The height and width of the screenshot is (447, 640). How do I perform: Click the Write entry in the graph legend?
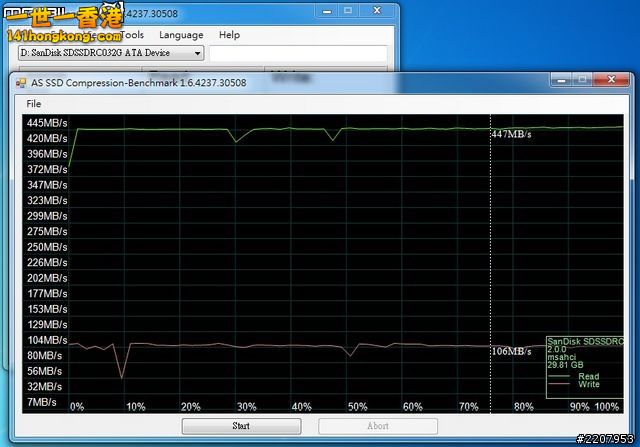tap(588, 384)
